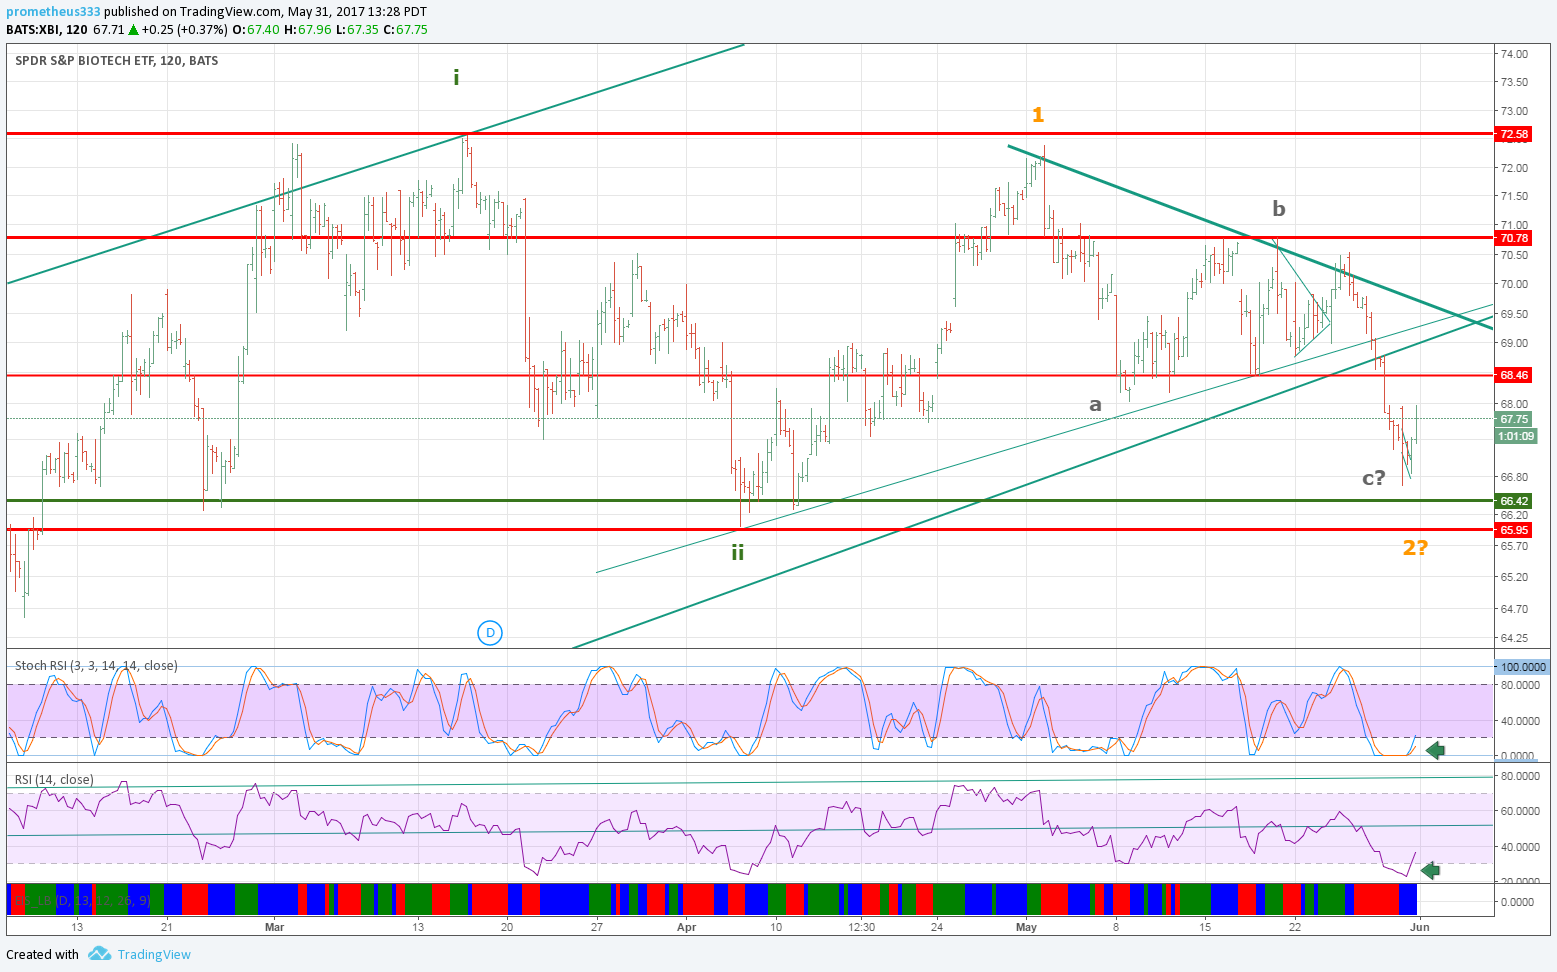Viewport: 1557px width, 972px height.
Task: Click the Jun label on time axis
Action: tap(1420, 927)
